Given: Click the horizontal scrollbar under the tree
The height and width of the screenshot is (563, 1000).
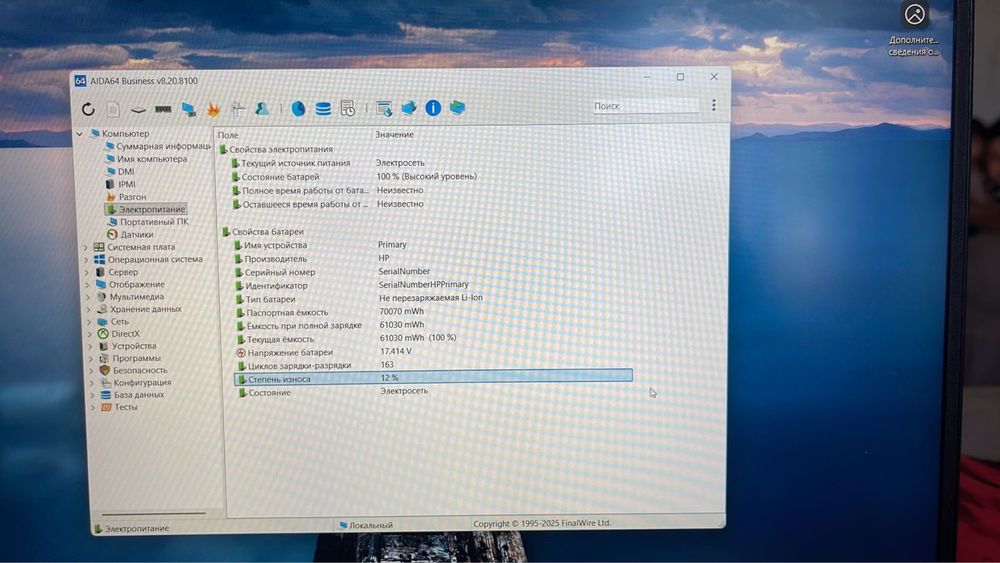Looking at the screenshot, I should coord(154,513).
